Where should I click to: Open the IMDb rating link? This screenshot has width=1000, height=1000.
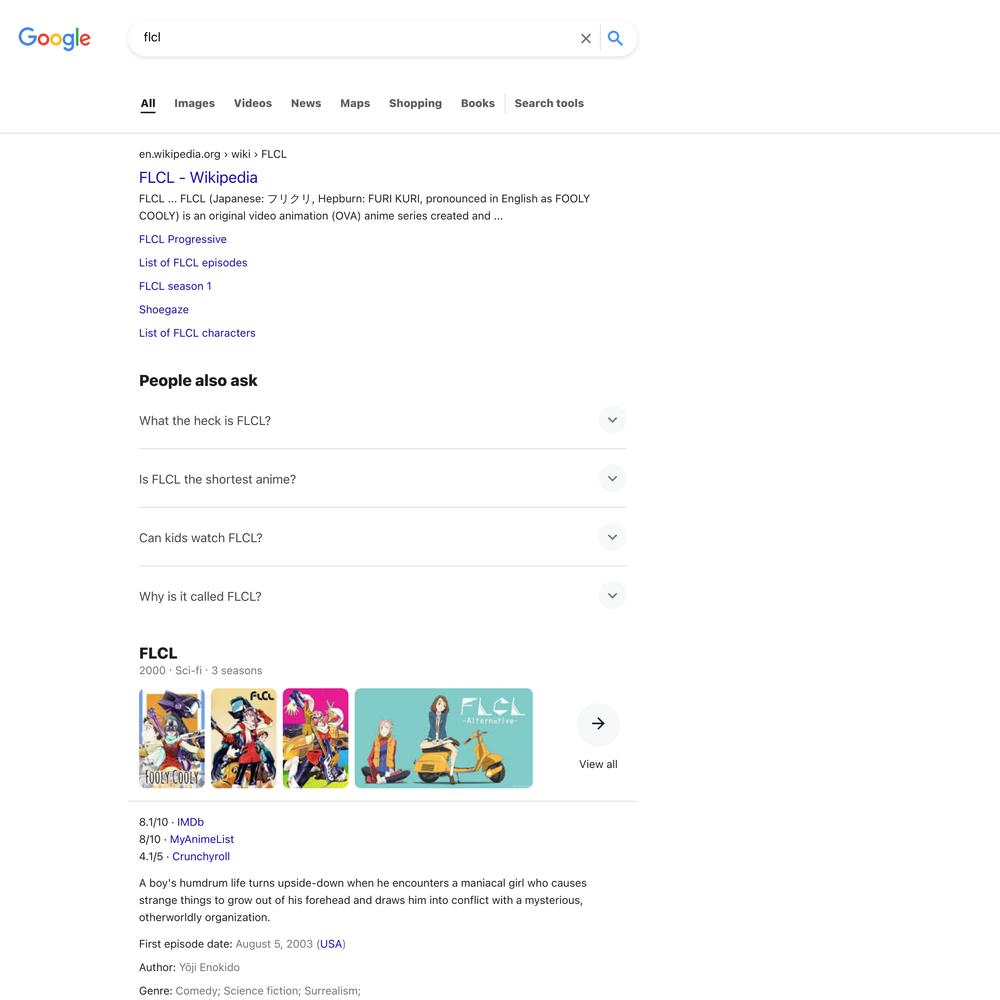point(191,822)
